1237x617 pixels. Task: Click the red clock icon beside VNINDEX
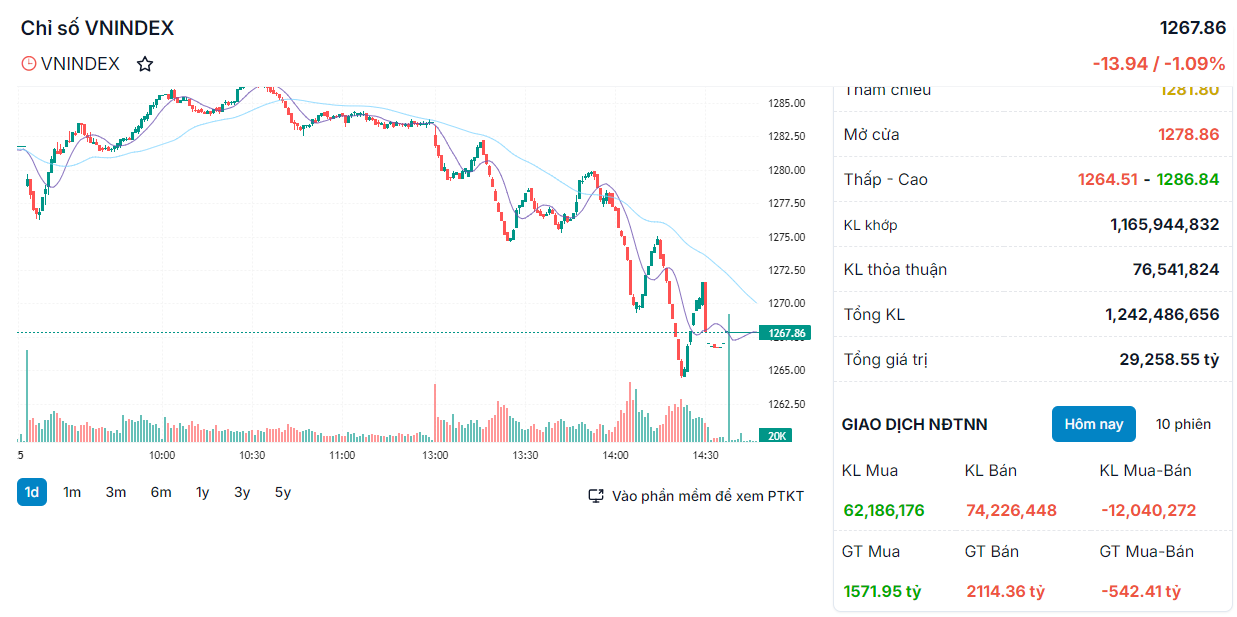click(29, 64)
